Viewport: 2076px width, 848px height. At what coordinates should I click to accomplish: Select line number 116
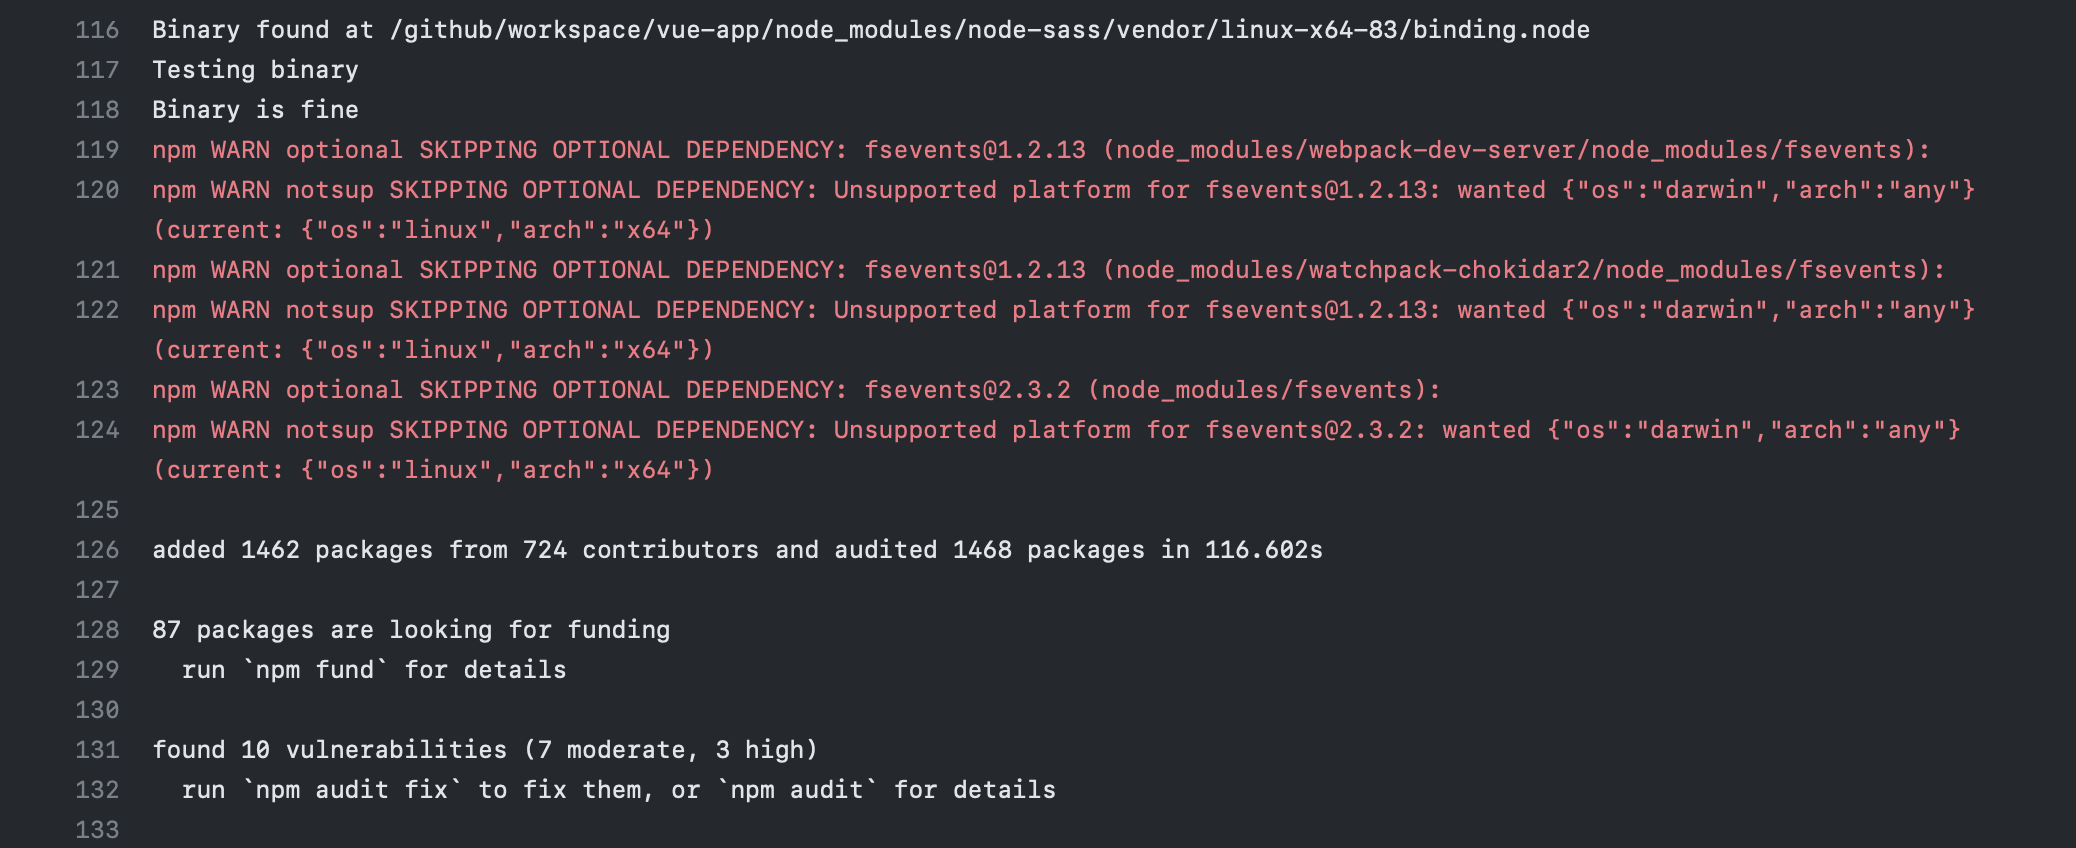click(97, 30)
